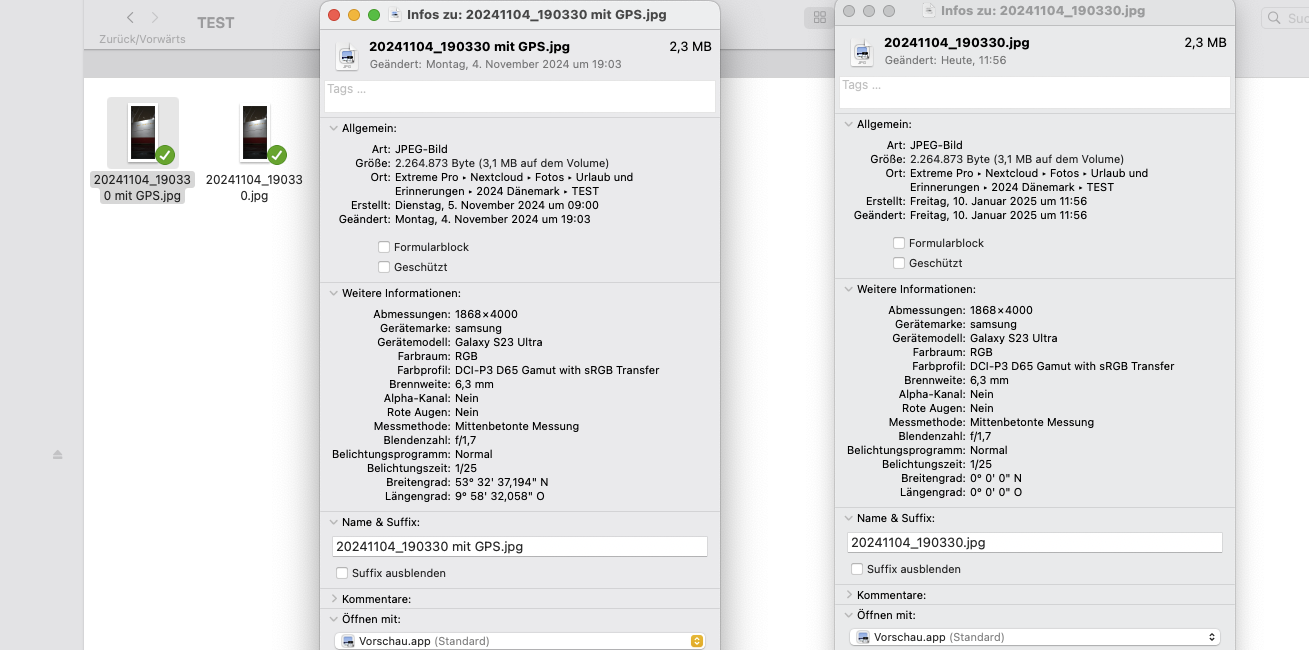
Task: Enable Geschützt in the left info window
Action: (x=384, y=267)
